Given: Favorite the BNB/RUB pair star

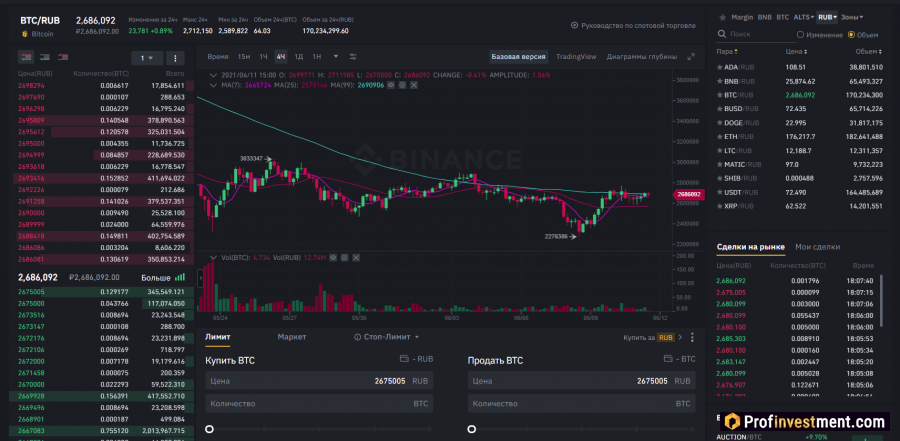Looking at the screenshot, I should pos(720,81).
